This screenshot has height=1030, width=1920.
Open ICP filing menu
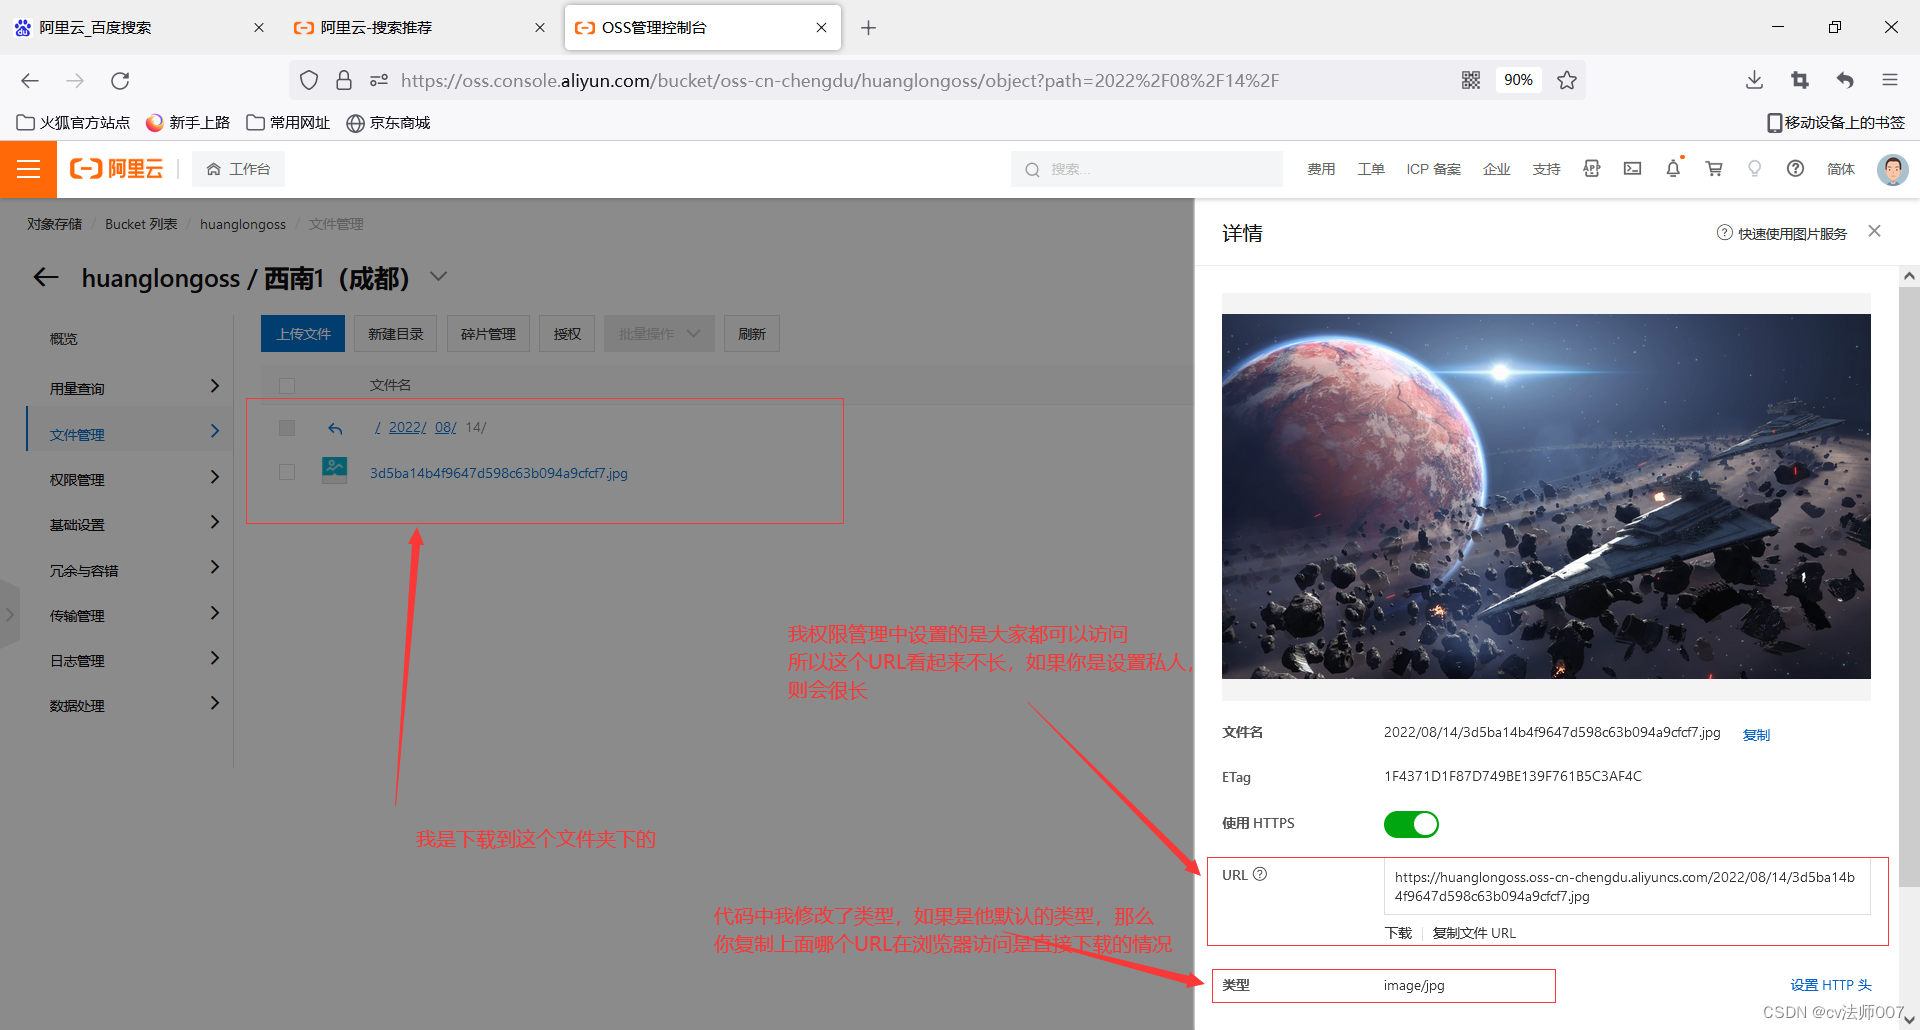[1433, 169]
